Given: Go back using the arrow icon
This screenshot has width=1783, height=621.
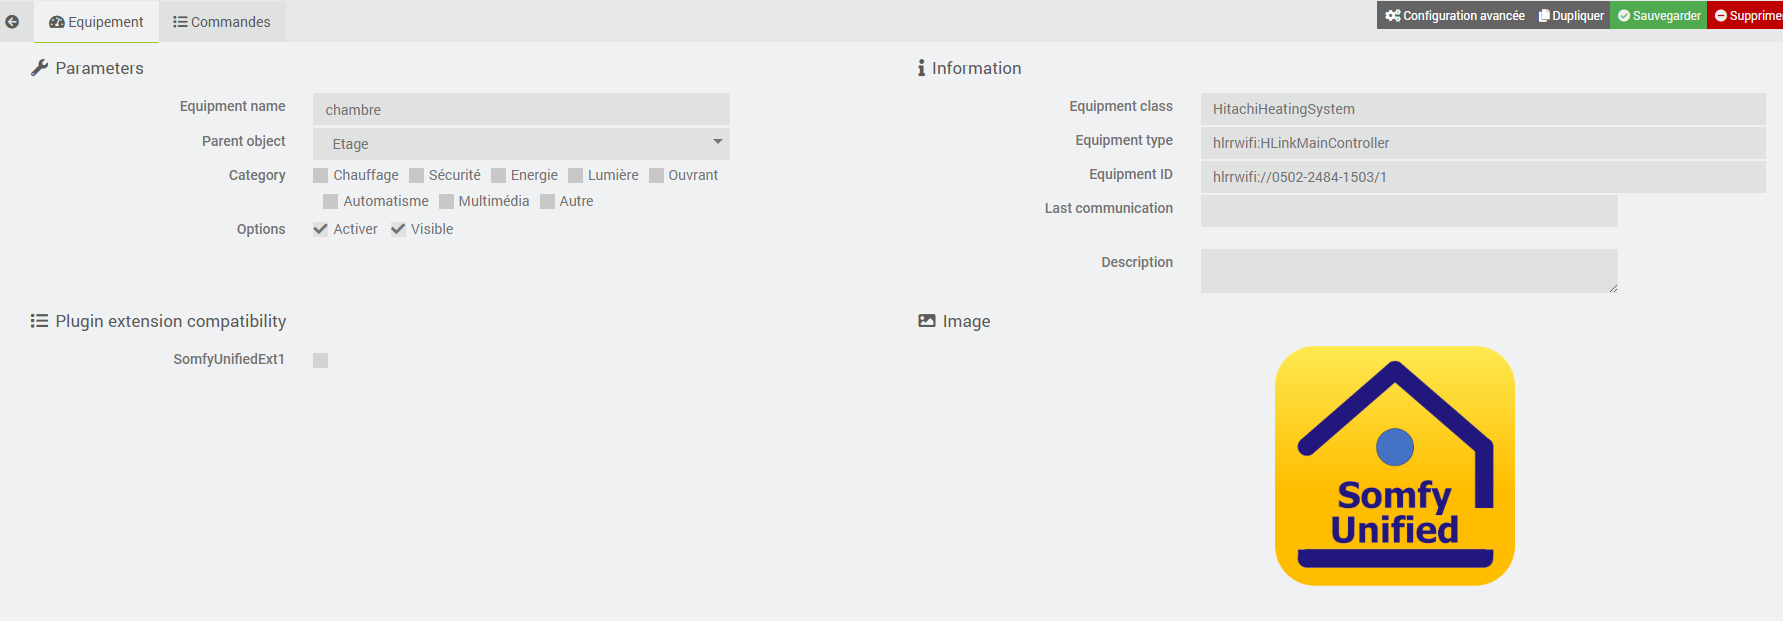Looking at the screenshot, I should click(12, 22).
